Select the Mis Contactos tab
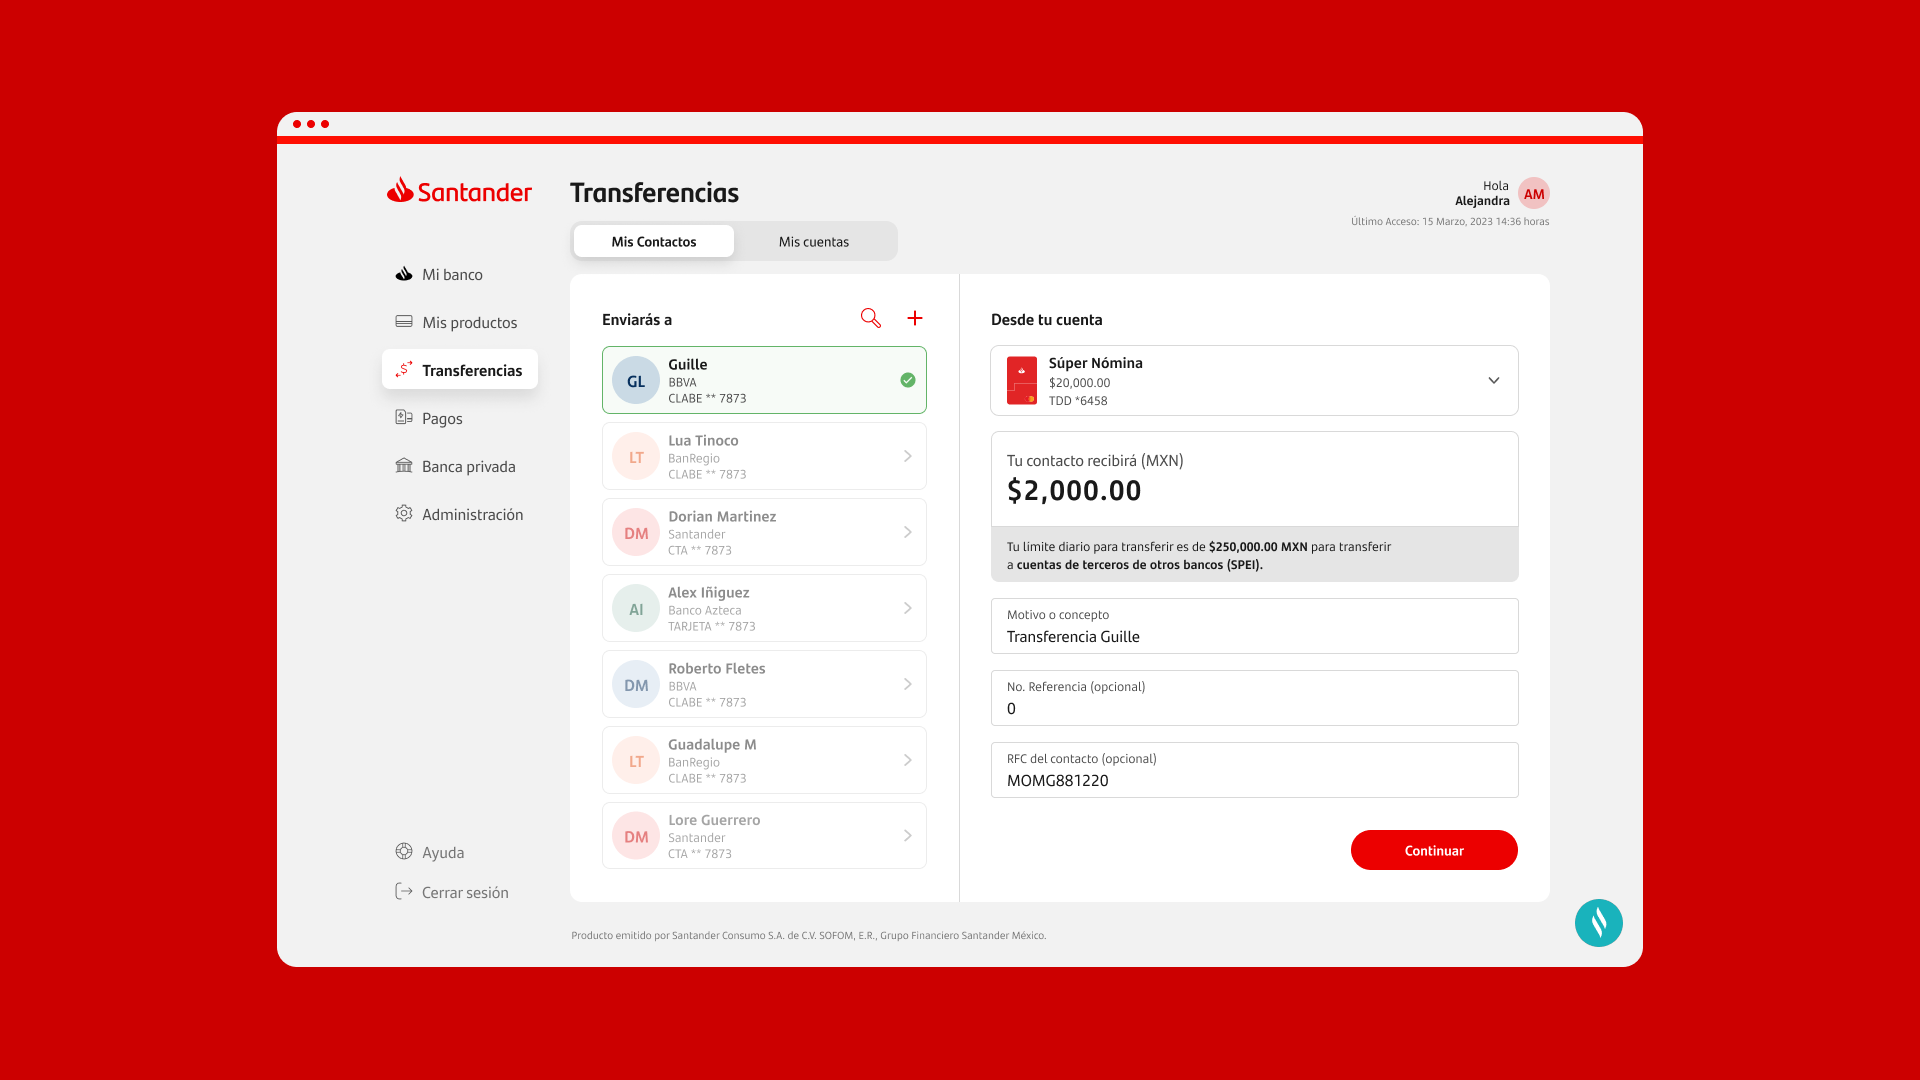This screenshot has width=1920, height=1080. [654, 241]
